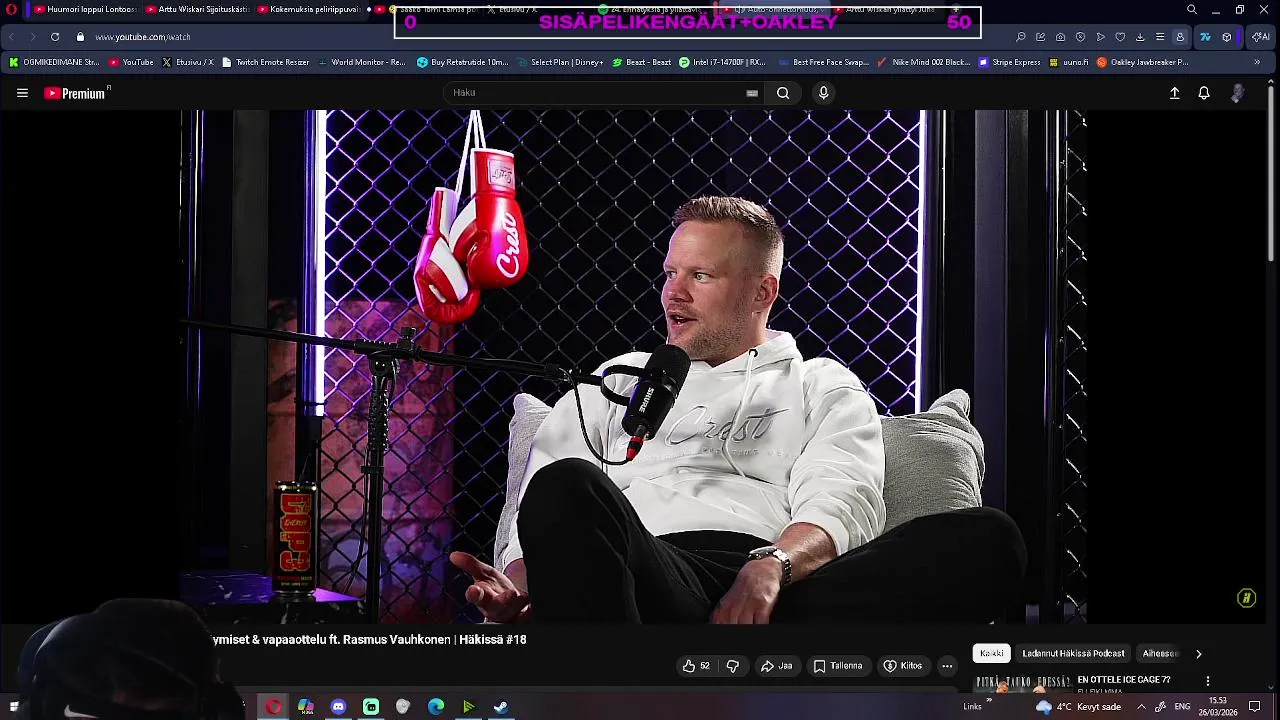1280x720 pixels.
Task: Open the snapshot edit tool in address bar
Action: pyautogui.click(x=1041, y=37)
